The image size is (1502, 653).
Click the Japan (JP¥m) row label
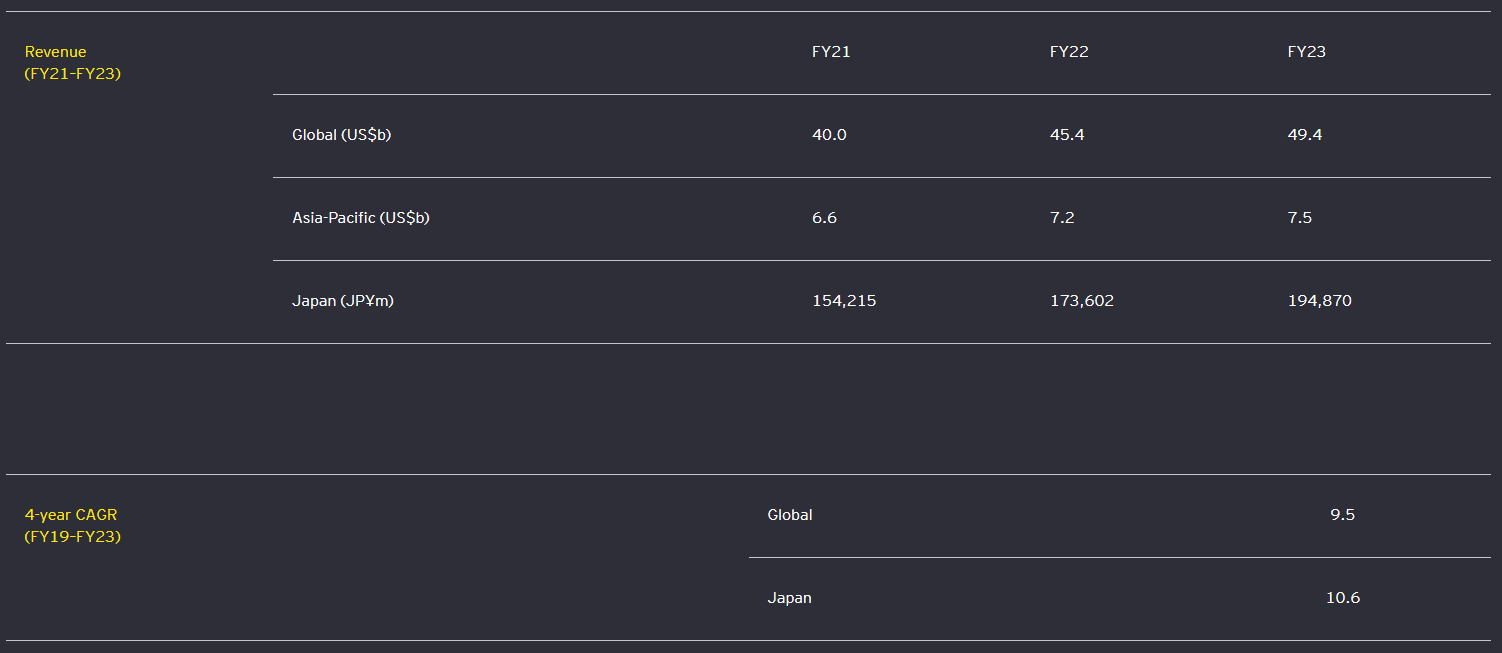click(343, 301)
